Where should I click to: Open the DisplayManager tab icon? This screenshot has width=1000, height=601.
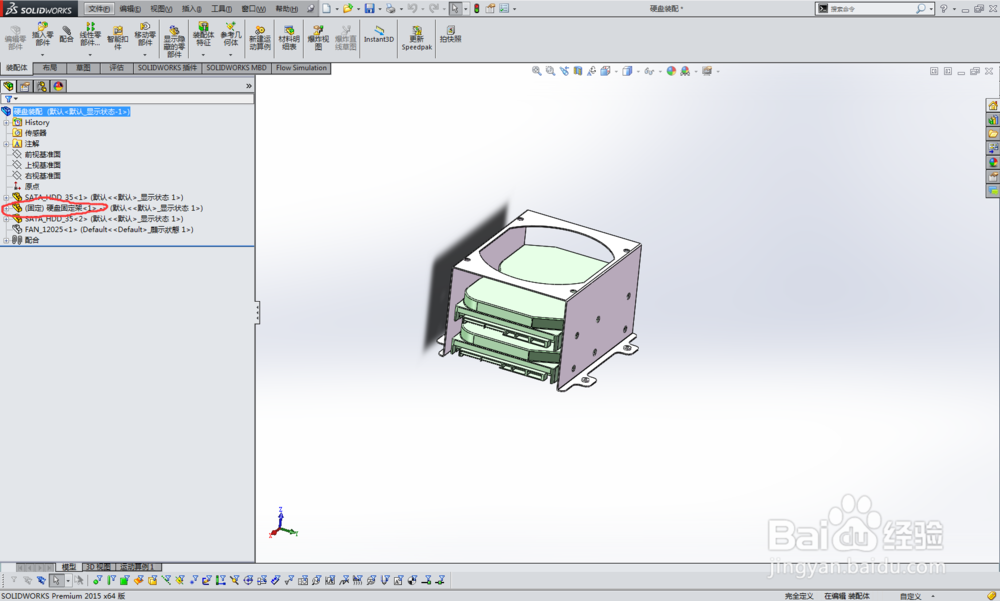[58, 86]
